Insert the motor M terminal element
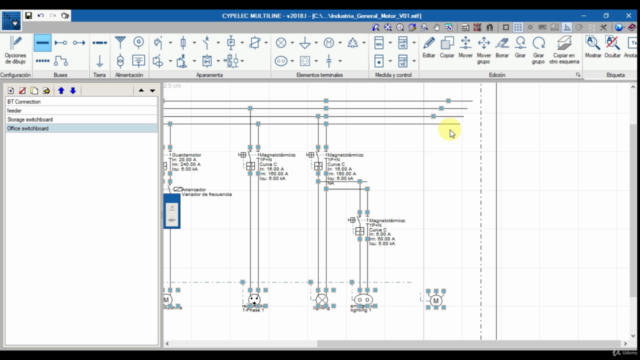 click(329, 42)
